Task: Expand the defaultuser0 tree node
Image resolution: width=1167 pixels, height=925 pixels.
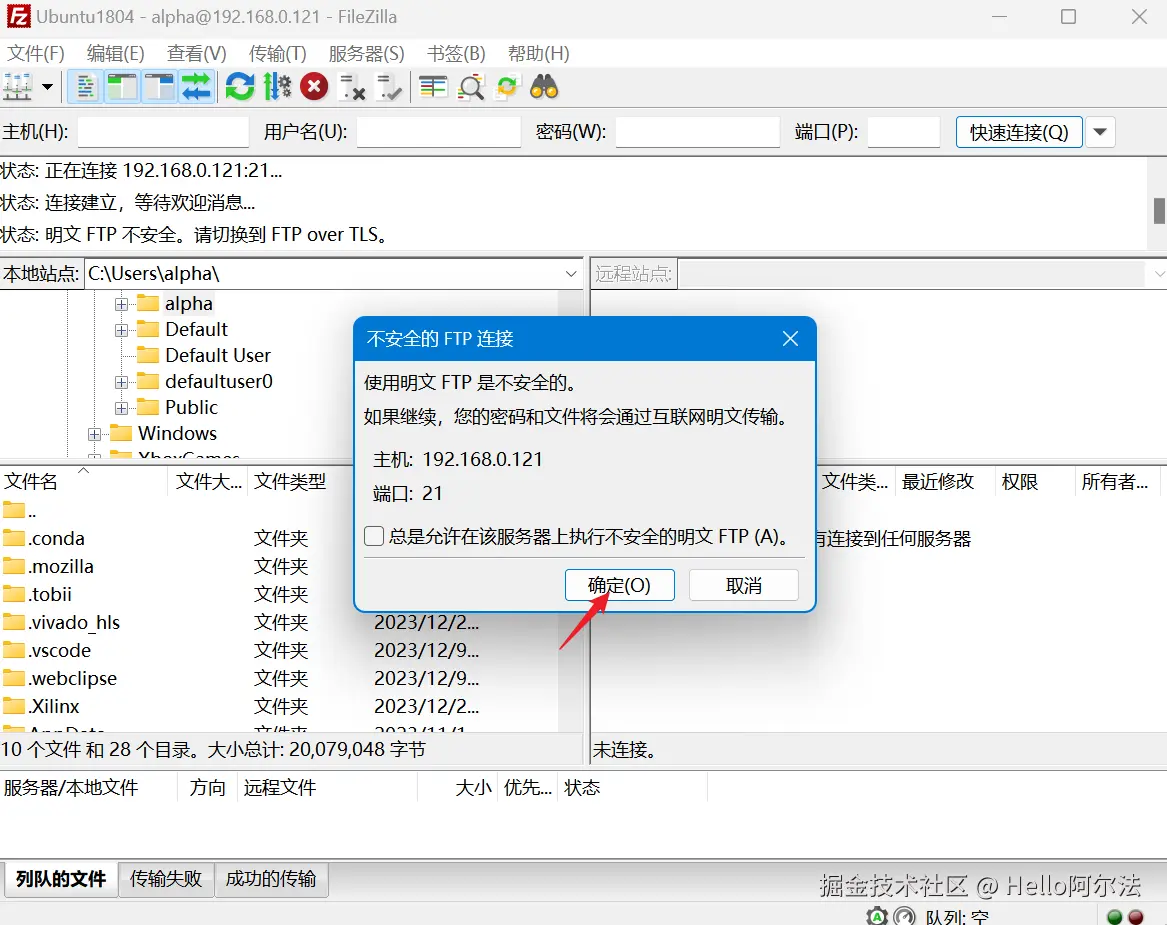Action: click(121, 383)
